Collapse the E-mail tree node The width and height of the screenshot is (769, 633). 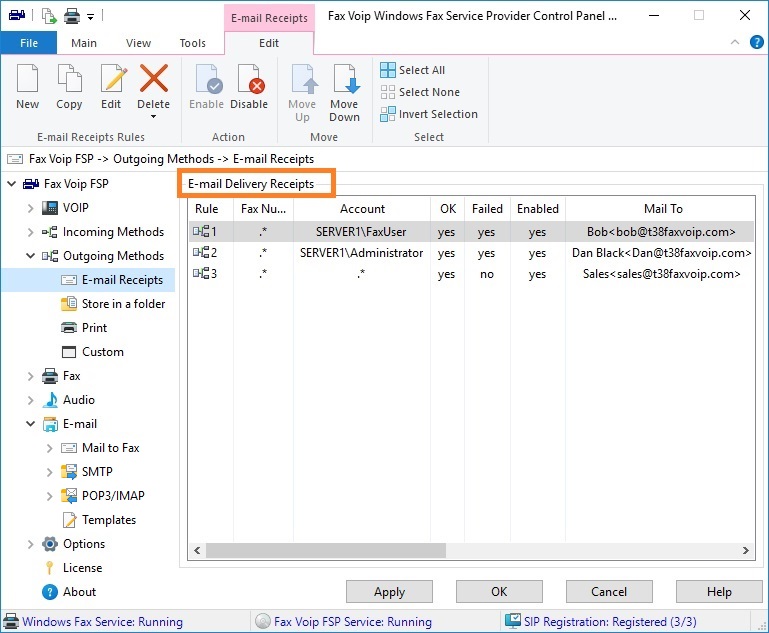point(30,424)
